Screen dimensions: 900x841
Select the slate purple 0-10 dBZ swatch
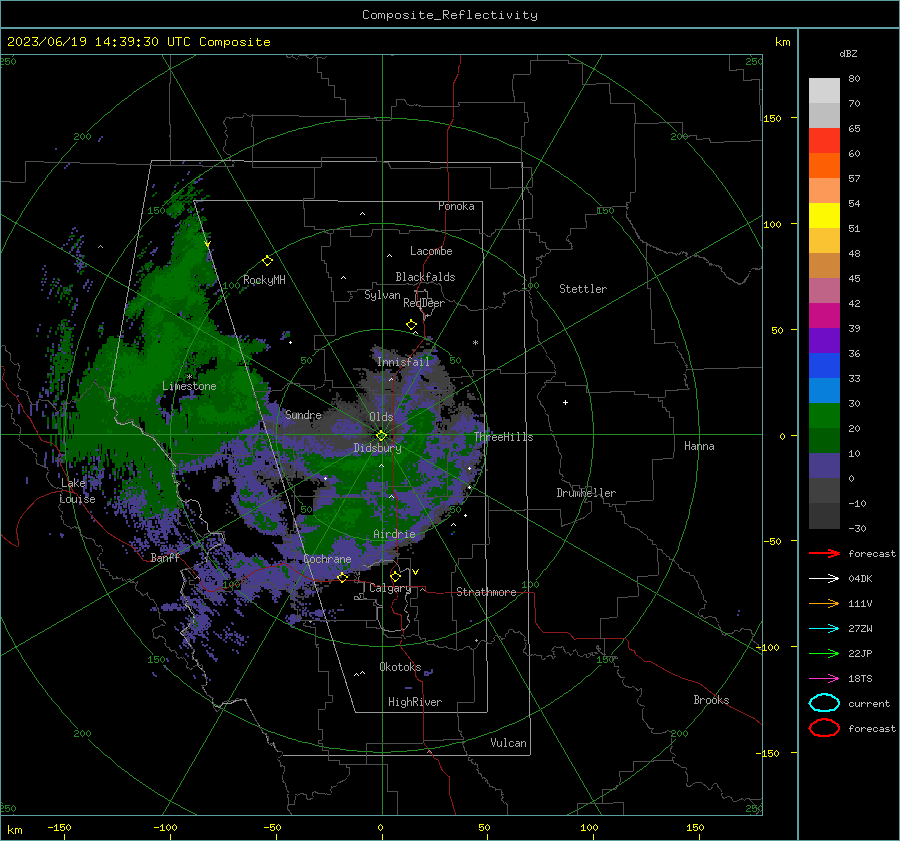824,466
